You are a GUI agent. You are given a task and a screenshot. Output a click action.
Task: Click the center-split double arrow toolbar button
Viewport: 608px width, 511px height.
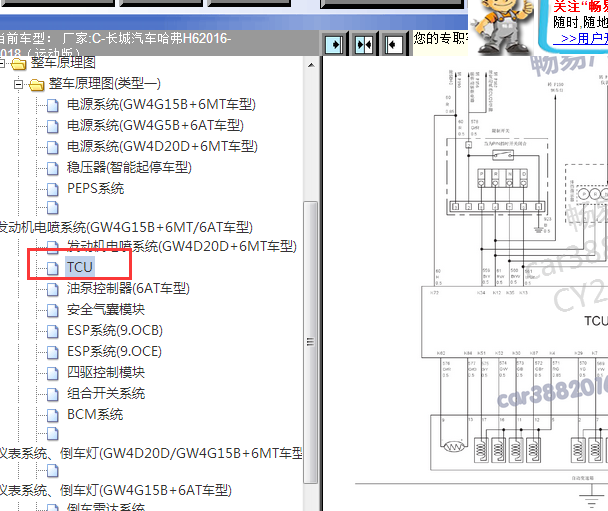pos(364,45)
